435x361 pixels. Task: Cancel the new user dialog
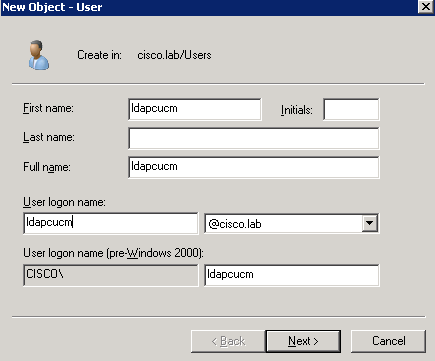click(x=389, y=341)
